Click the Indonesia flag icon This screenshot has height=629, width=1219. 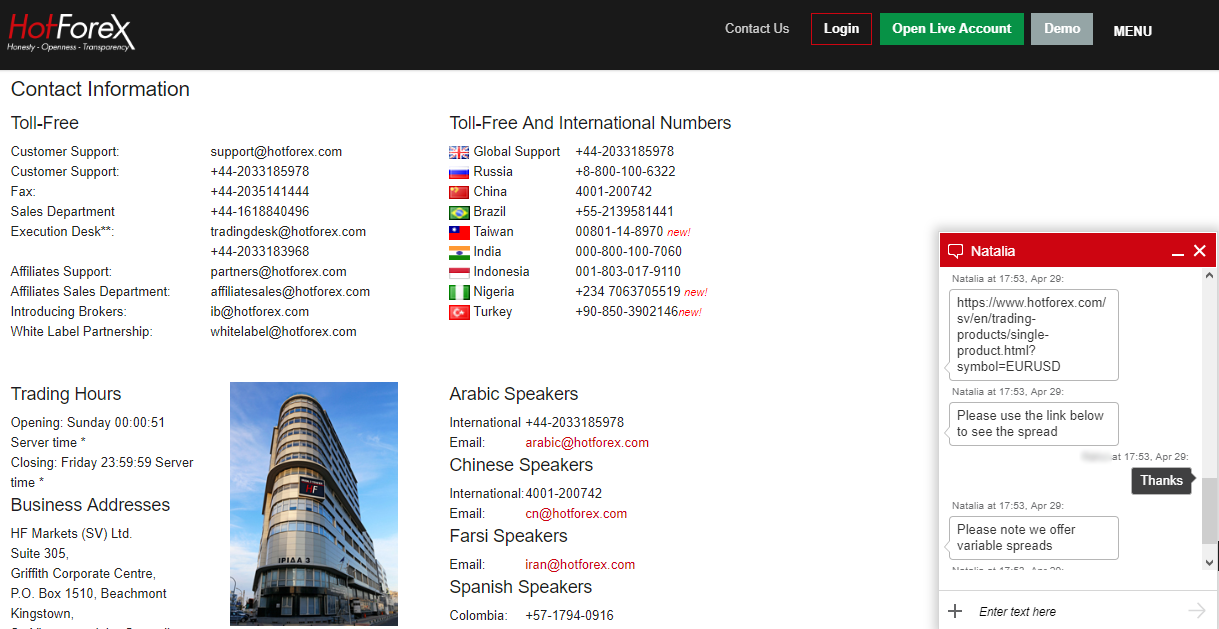coord(459,272)
